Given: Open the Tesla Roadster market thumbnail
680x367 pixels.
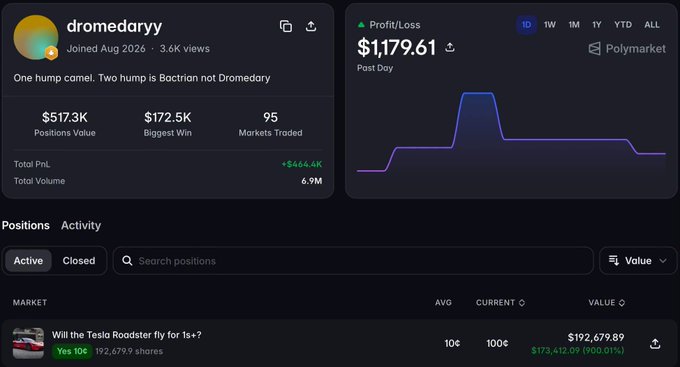Looking at the screenshot, I should point(28,343).
